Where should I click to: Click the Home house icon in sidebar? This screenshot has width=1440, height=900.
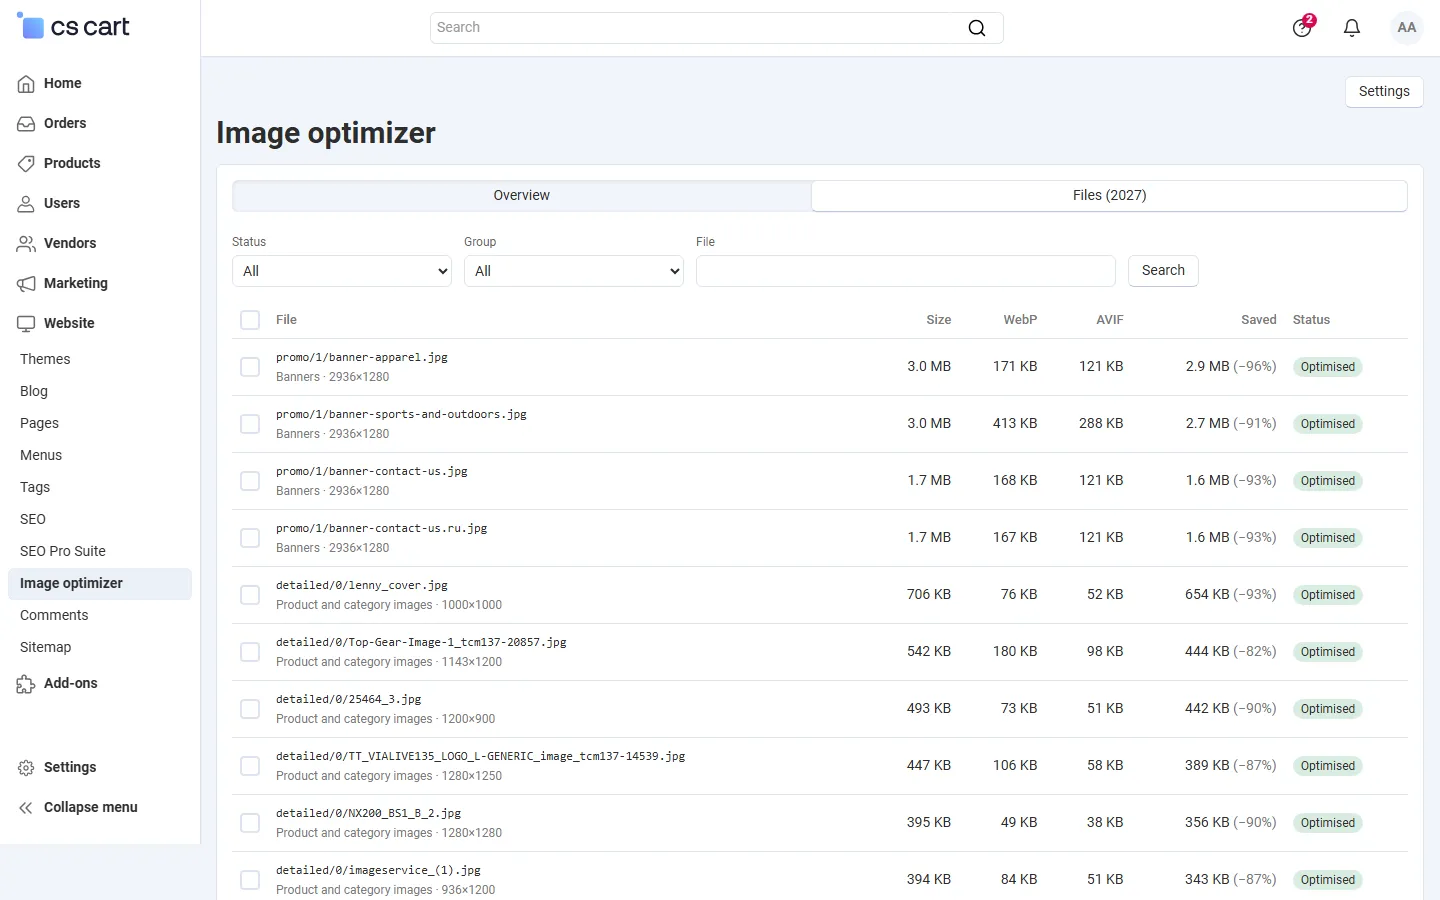(x=26, y=84)
